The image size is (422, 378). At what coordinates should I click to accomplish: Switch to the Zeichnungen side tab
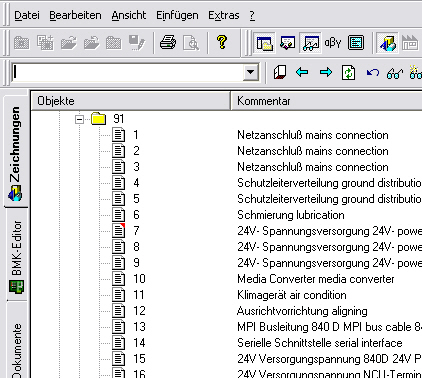pos(16,152)
